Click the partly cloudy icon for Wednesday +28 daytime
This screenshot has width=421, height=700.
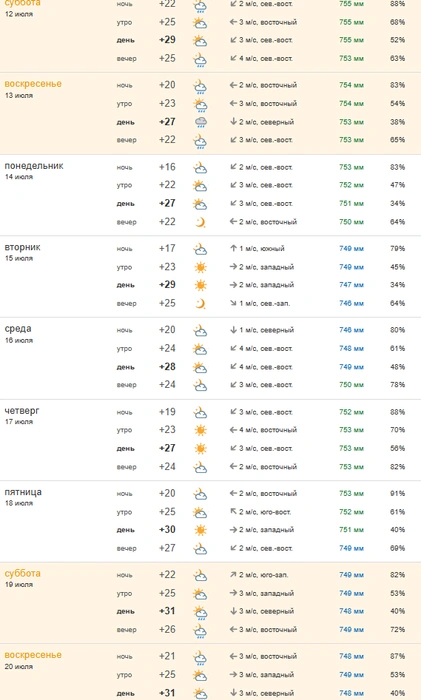200,367
